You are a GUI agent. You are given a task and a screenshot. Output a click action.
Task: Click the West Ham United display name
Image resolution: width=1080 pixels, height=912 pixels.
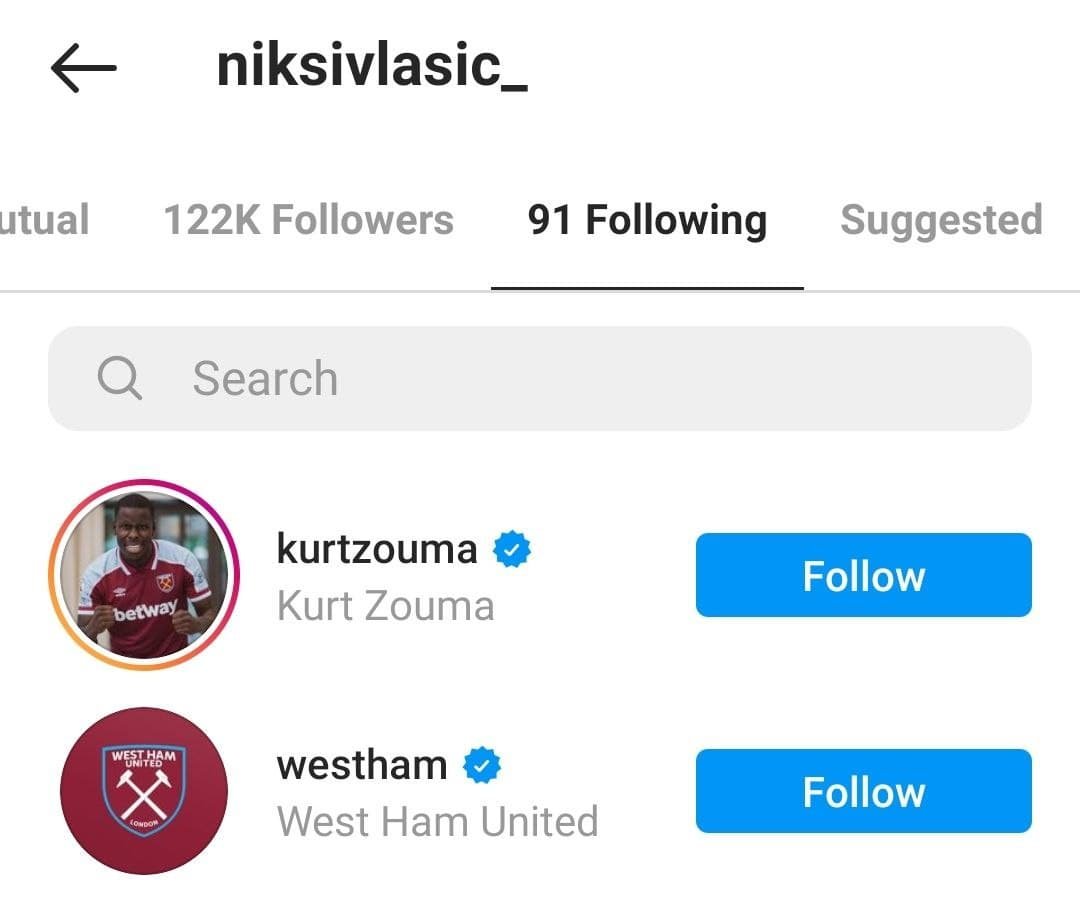(437, 822)
